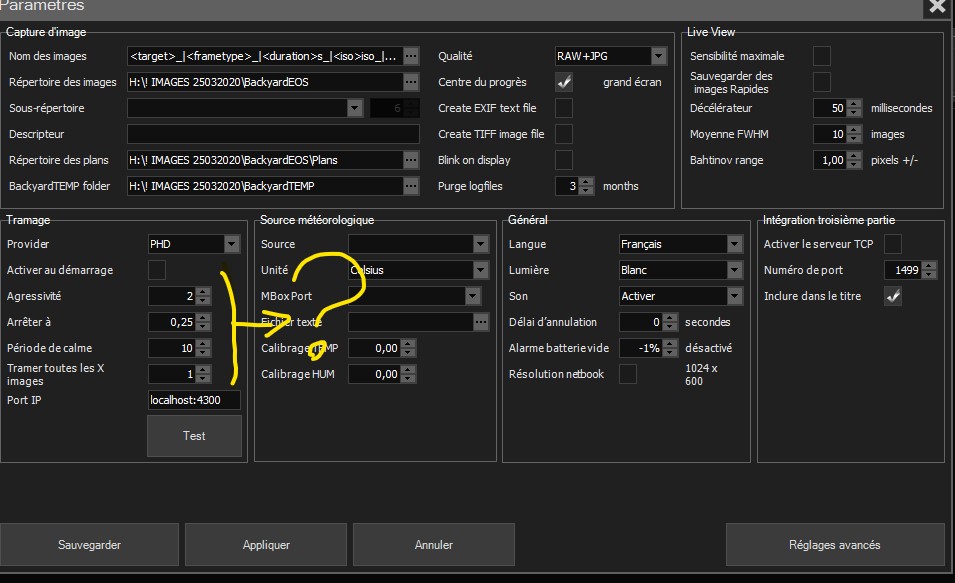Open the Provider PHD dropdown
Viewport: 955px width, 583px height.
232,244
